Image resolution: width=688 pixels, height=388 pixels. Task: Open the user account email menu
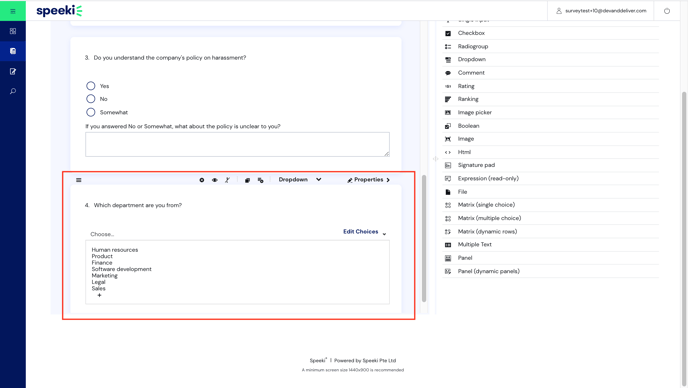pyautogui.click(x=601, y=11)
